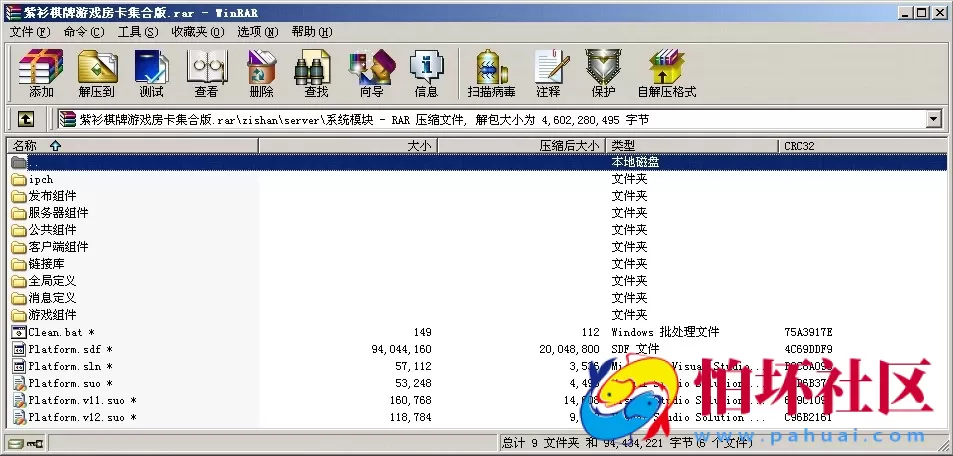Select the Platform.sln file icon
This screenshot has width=953, height=456.
(19, 366)
